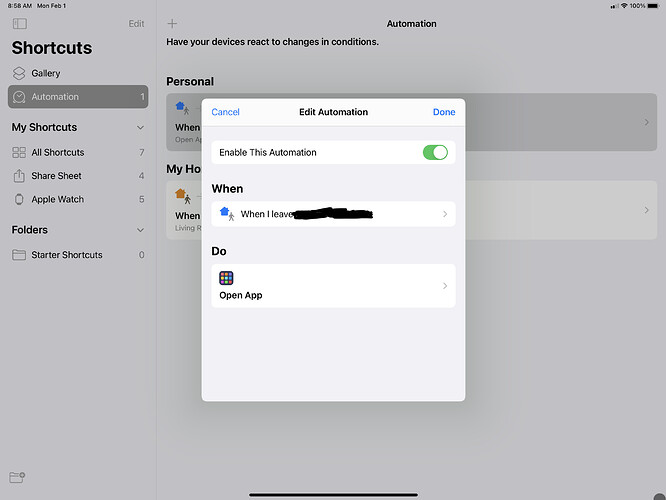This screenshot has width=666, height=500.
Task: Tap Cancel in Edit Automation dialog
Action: 226,112
